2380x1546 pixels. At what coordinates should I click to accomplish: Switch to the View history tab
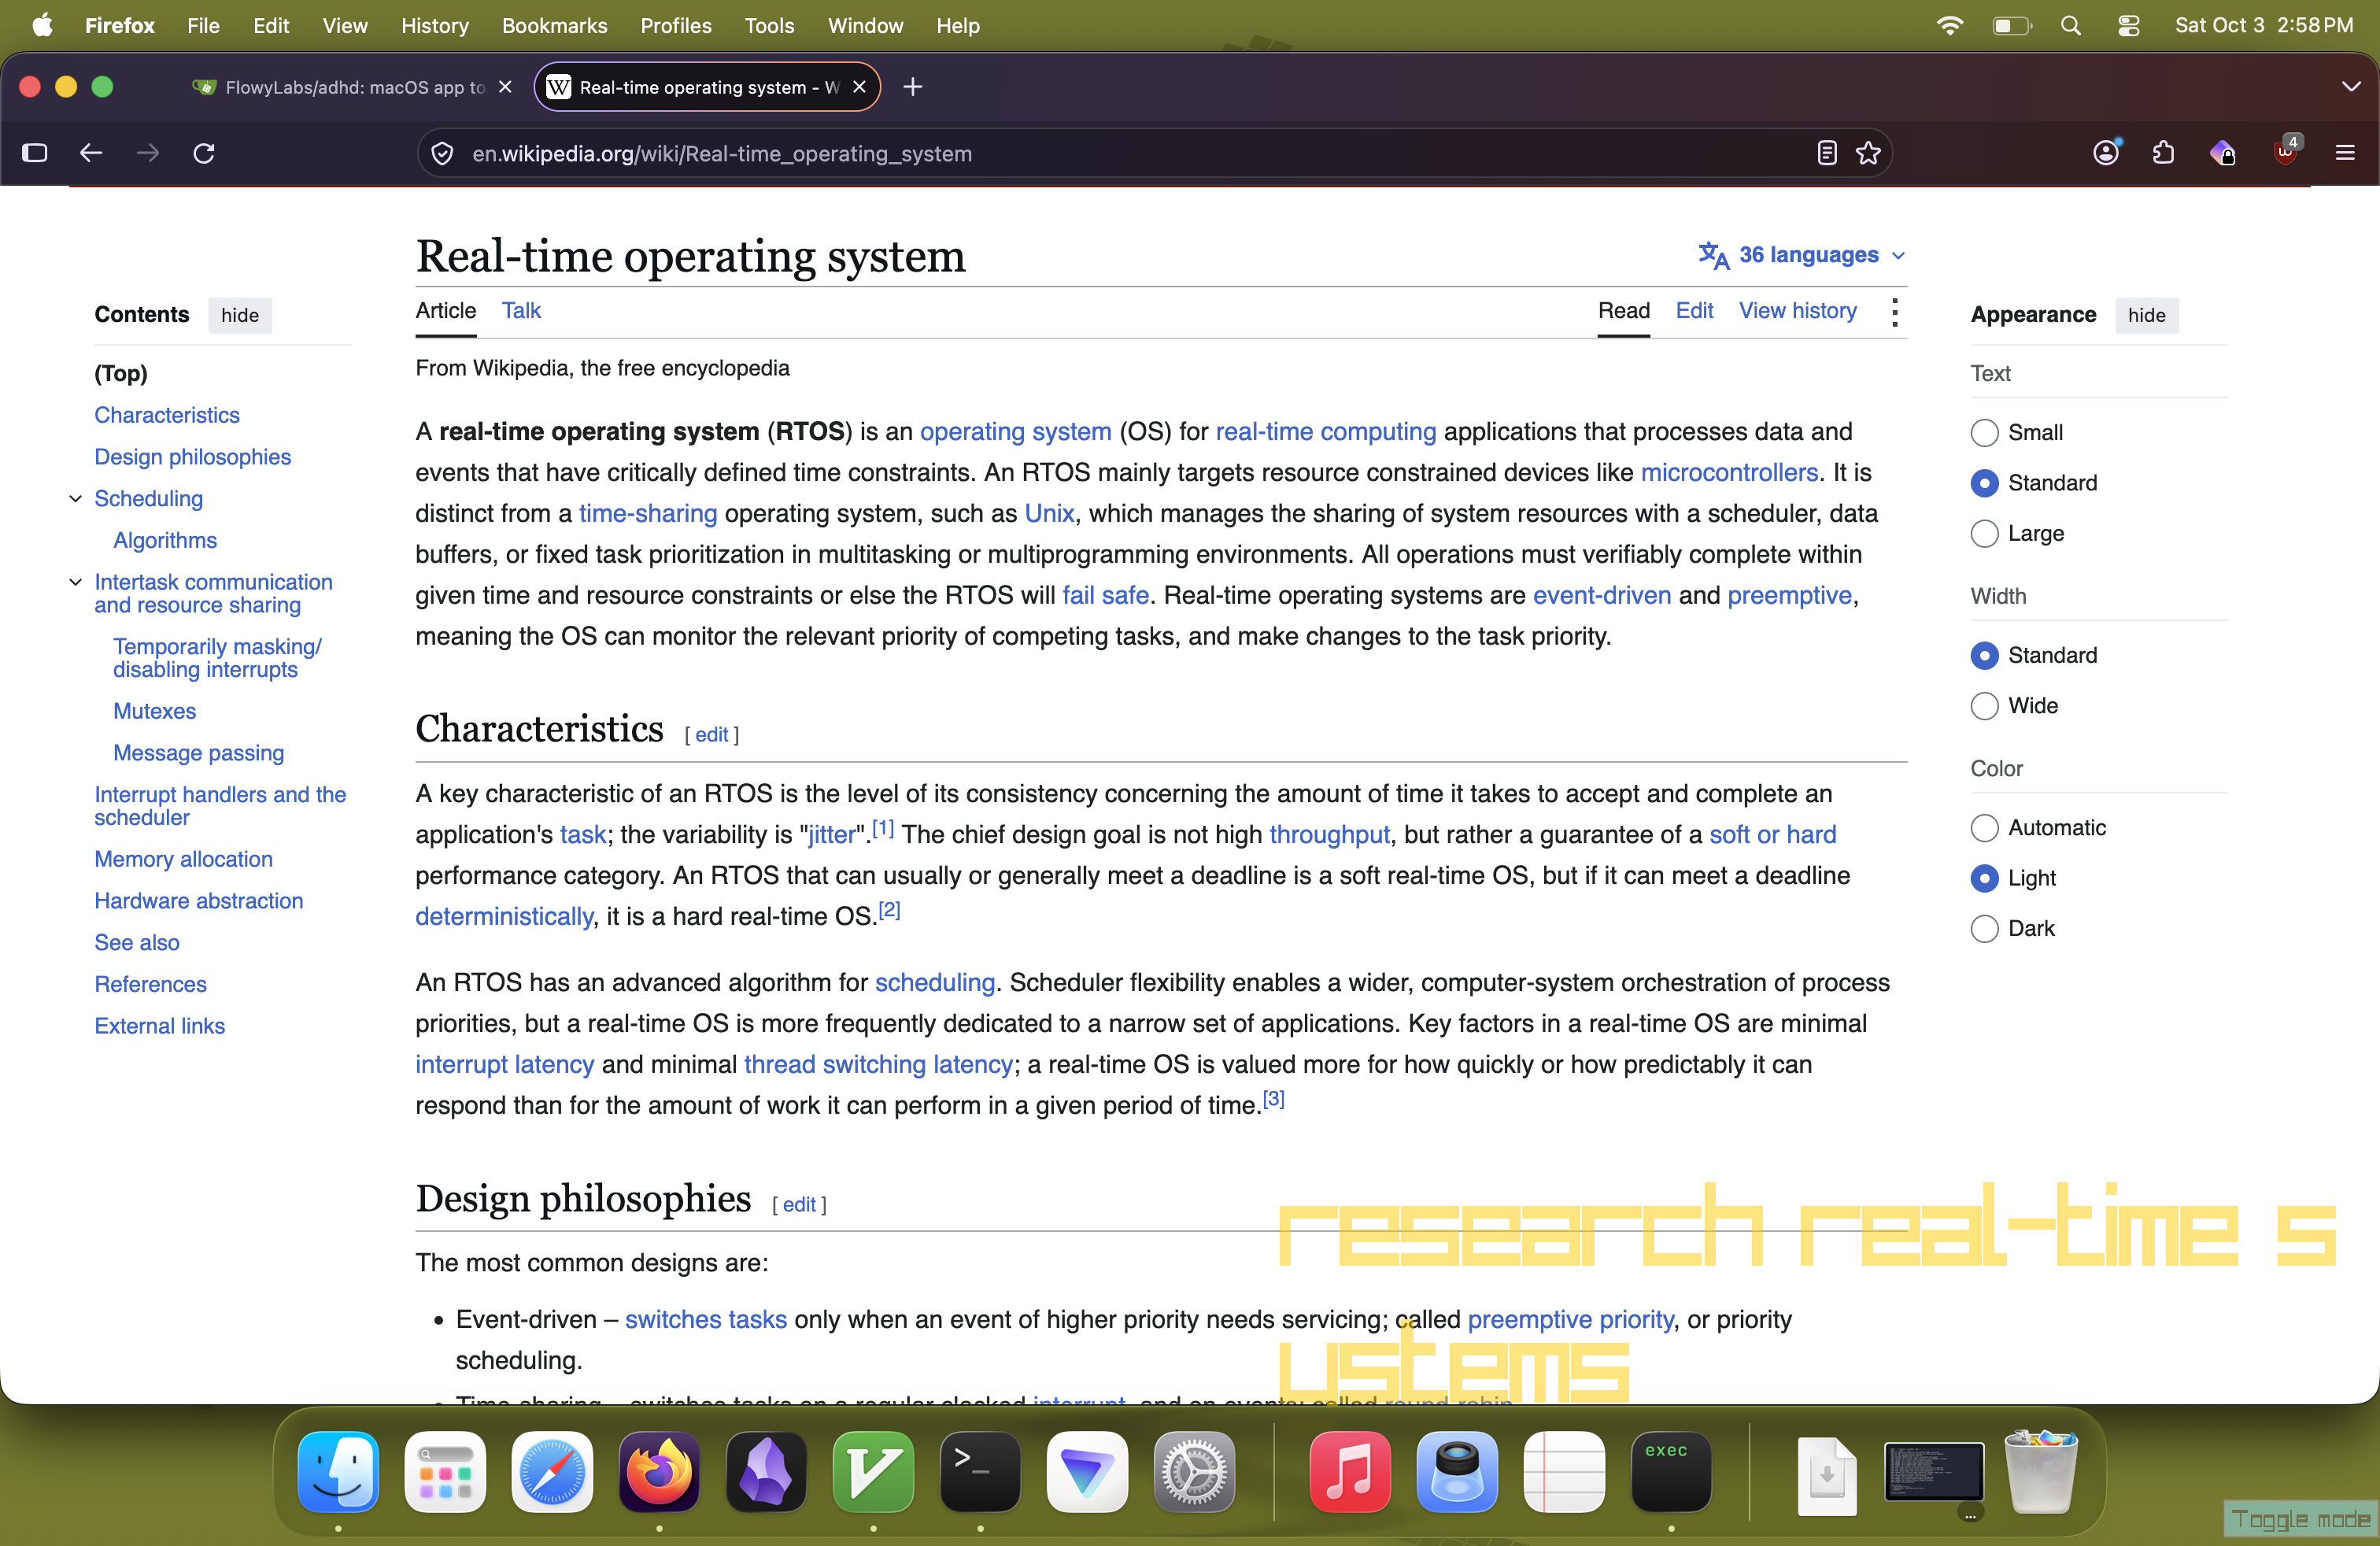click(1797, 311)
